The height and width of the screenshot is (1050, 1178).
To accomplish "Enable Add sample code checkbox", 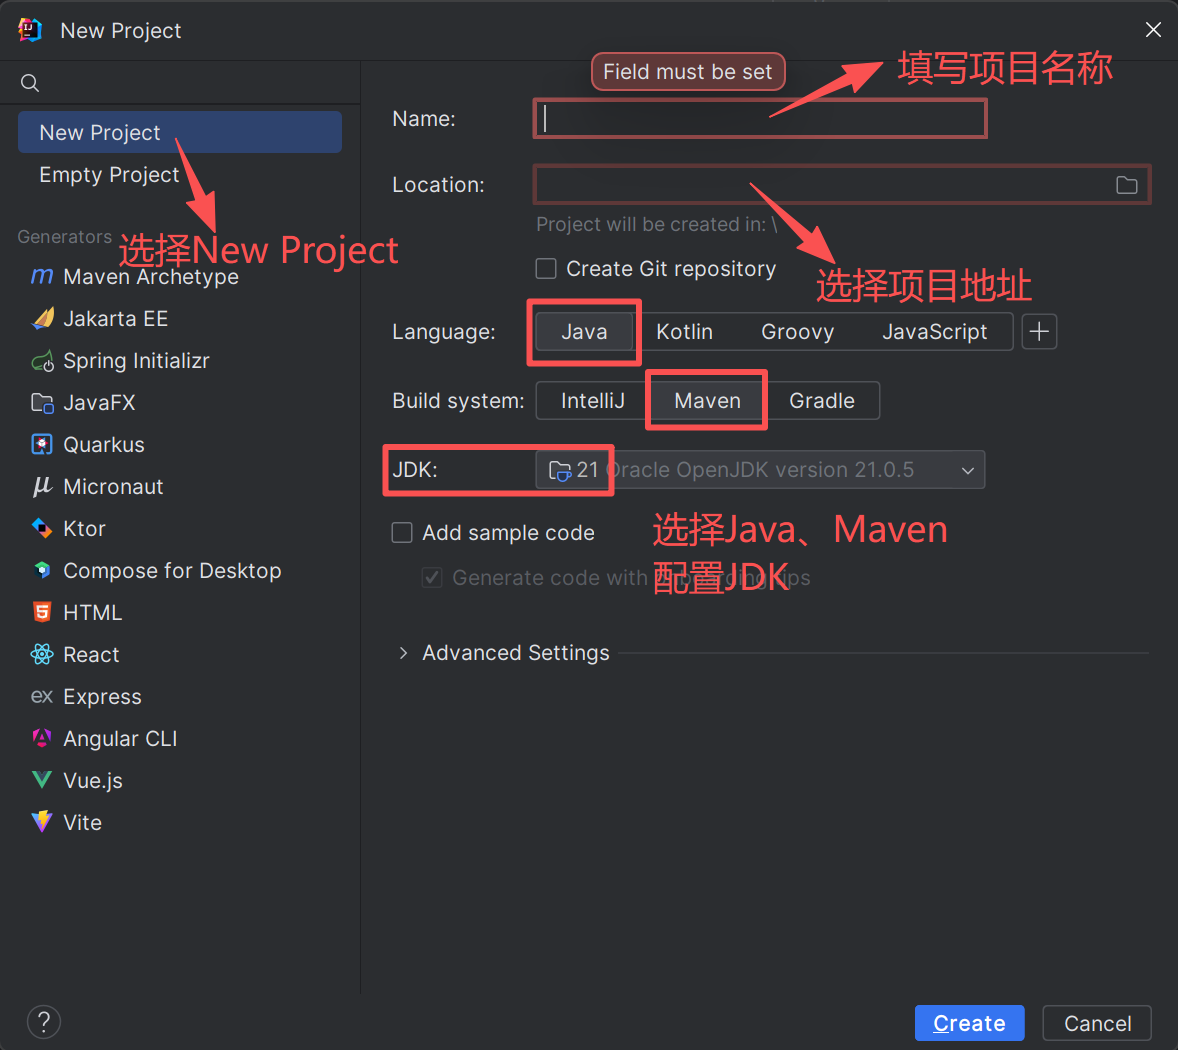I will pyautogui.click(x=402, y=533).
